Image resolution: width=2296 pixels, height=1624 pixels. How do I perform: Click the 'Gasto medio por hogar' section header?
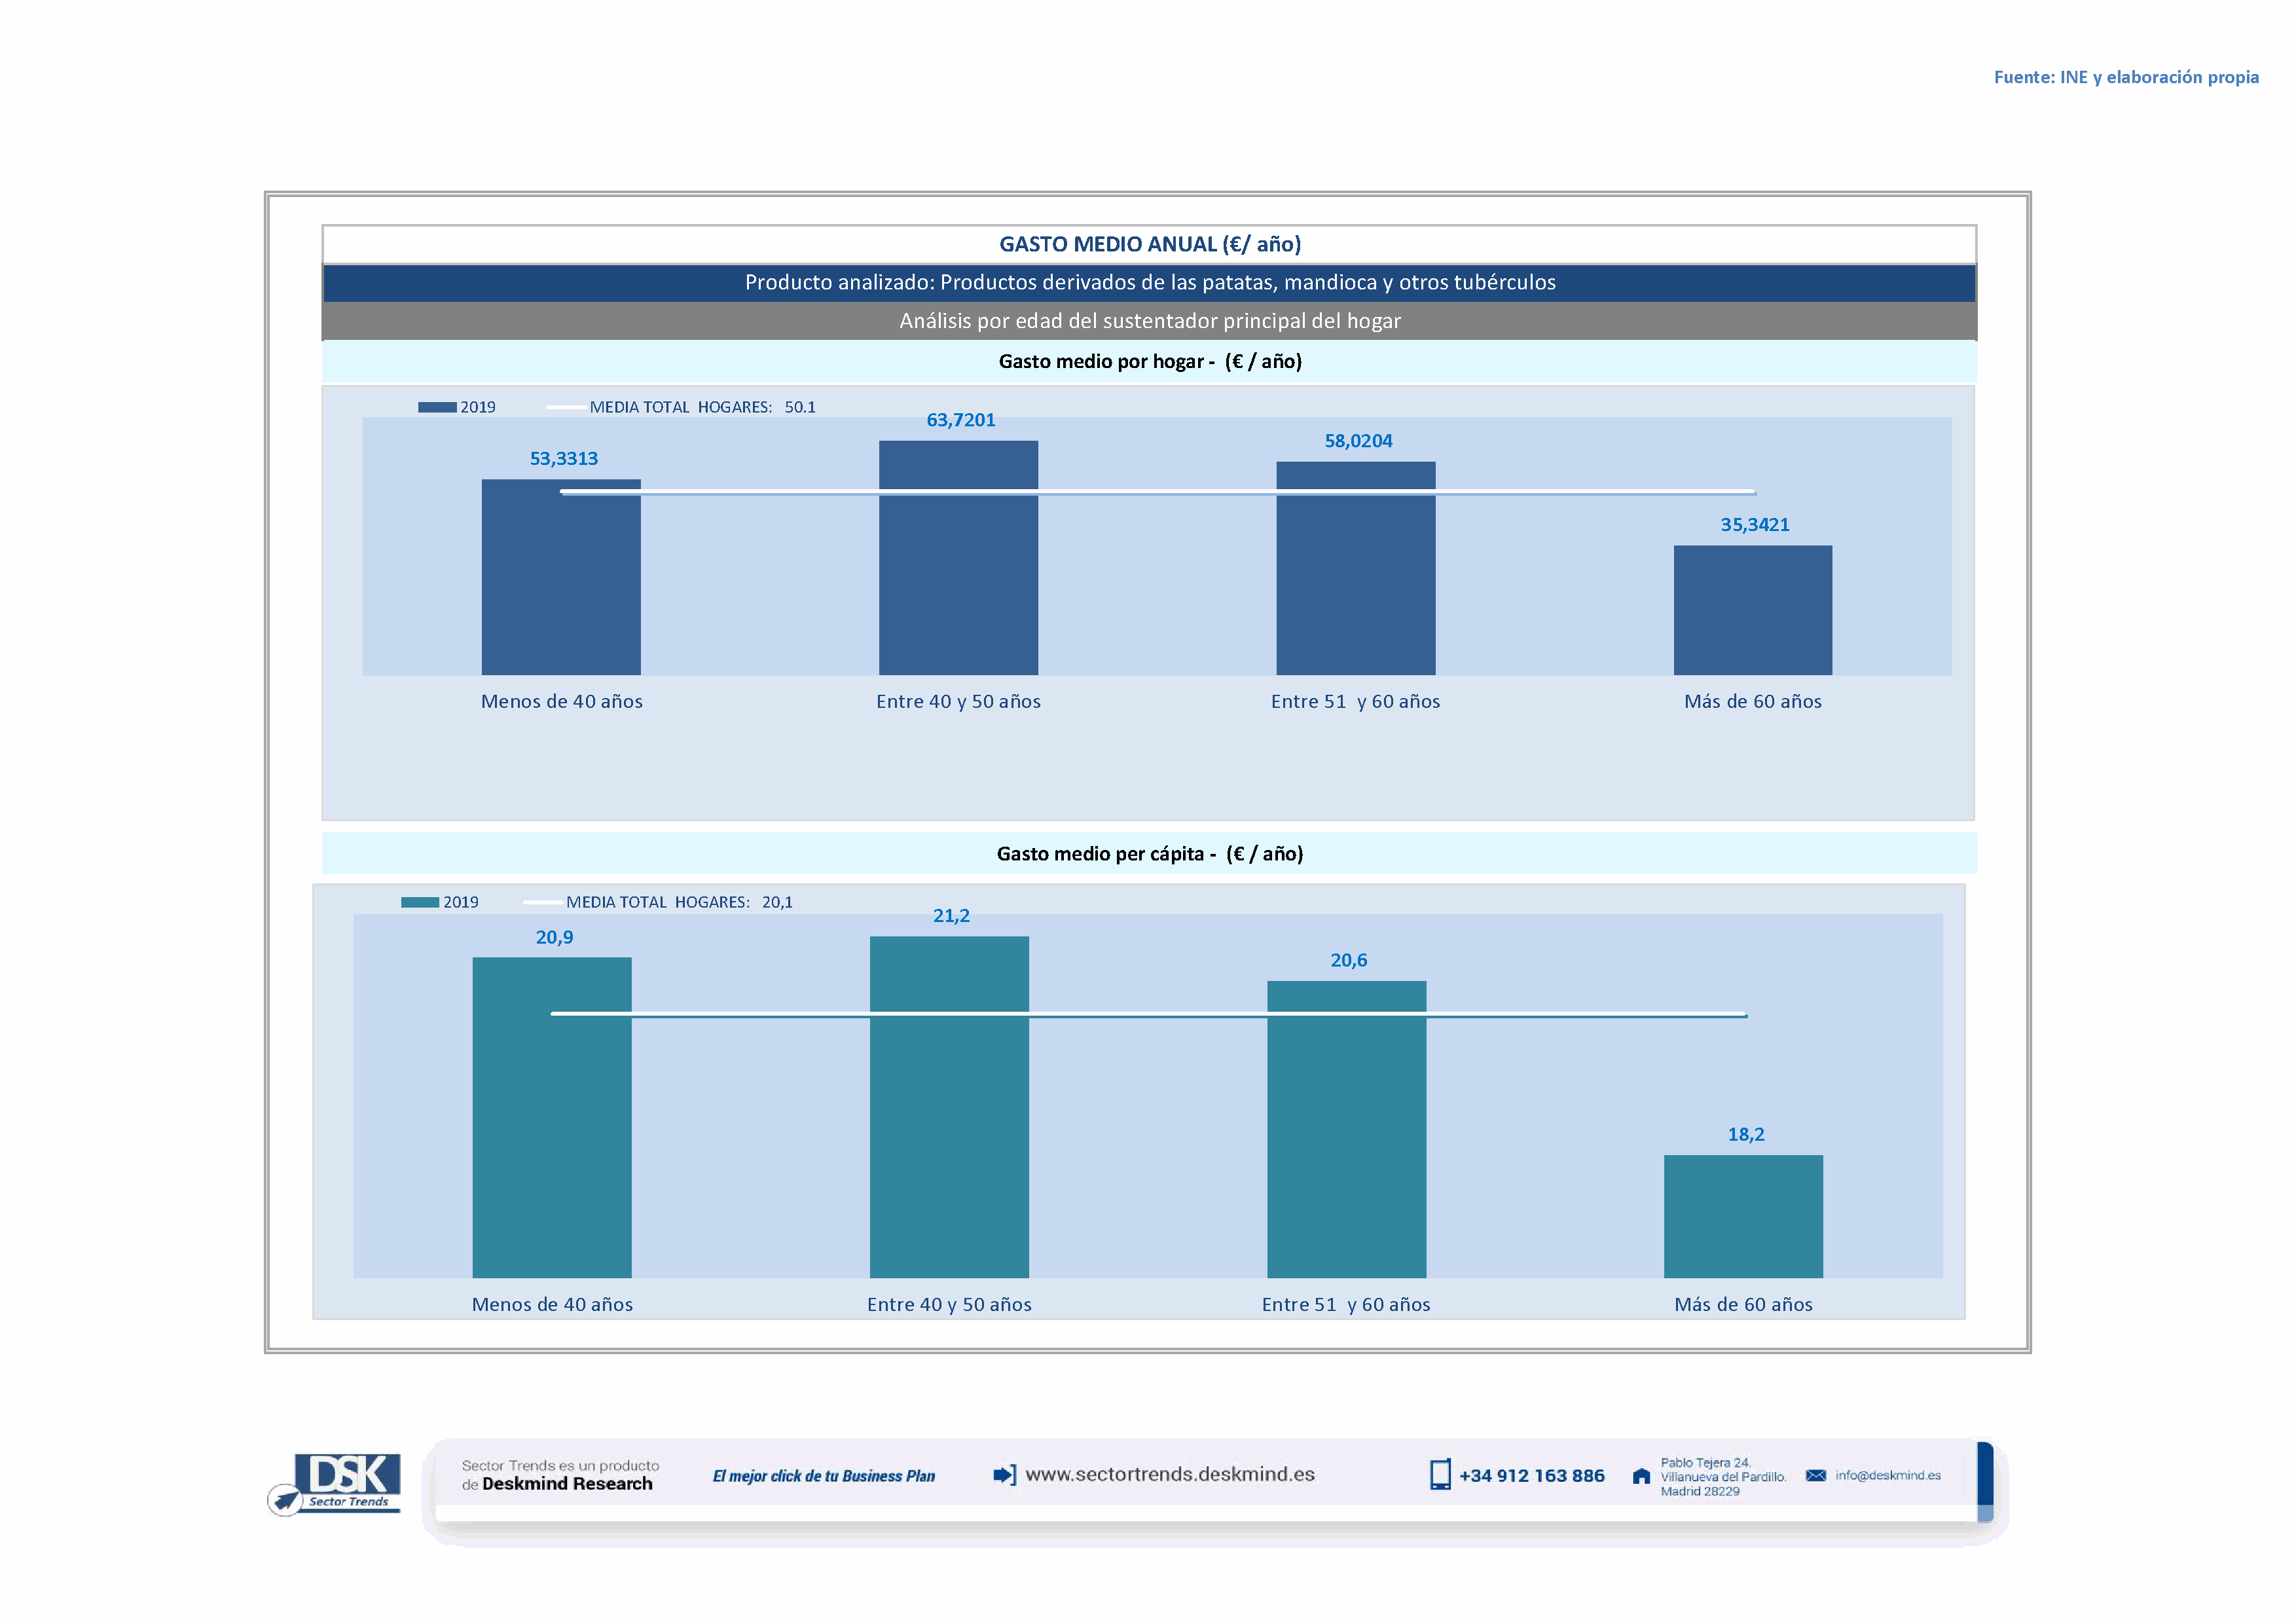point(1149,362)
